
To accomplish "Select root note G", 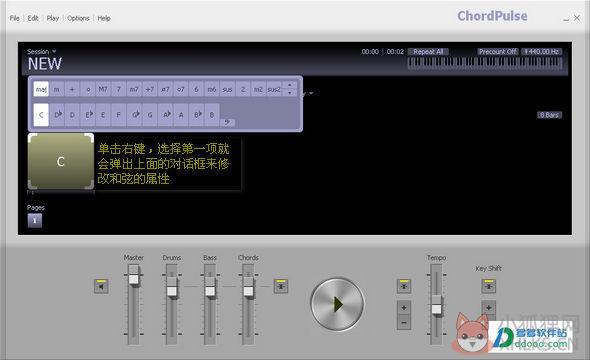I will [x=149, y=115].
